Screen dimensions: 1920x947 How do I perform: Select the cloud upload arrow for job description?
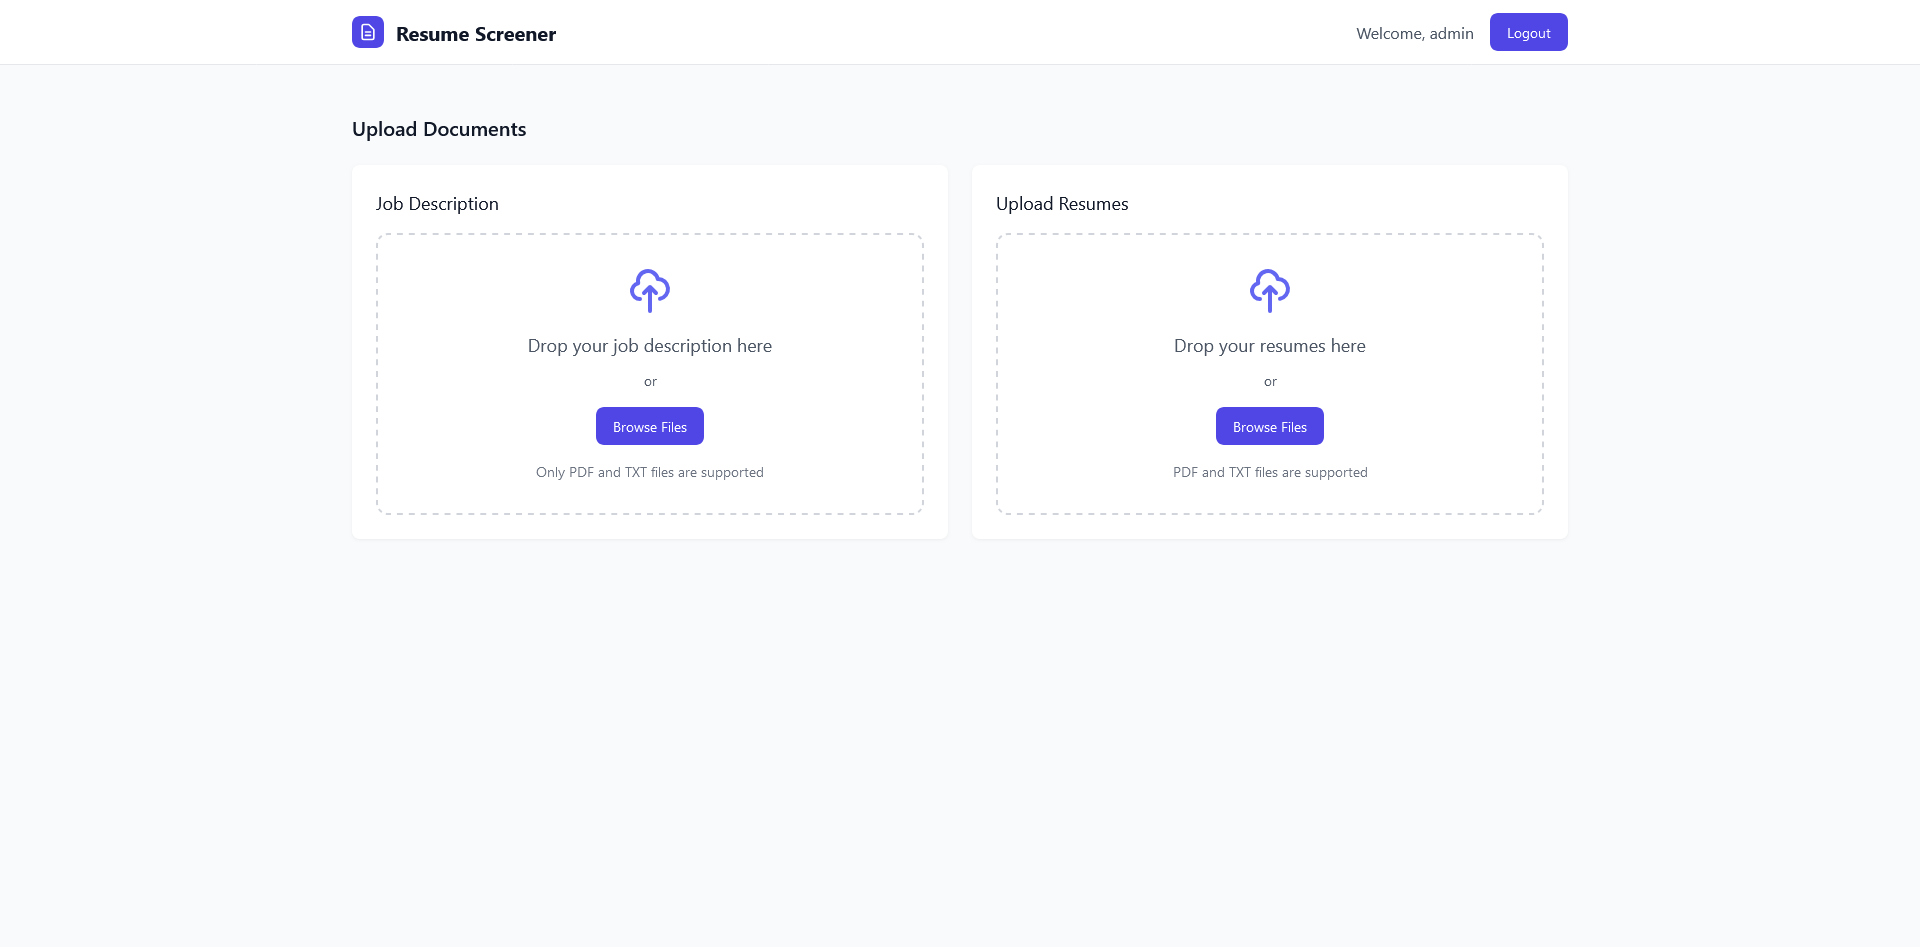[x=649, y=291]
